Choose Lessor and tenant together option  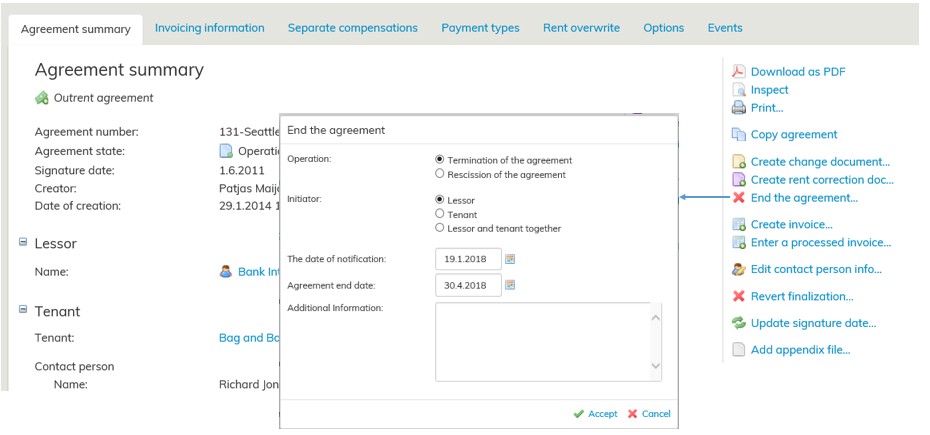440,228
